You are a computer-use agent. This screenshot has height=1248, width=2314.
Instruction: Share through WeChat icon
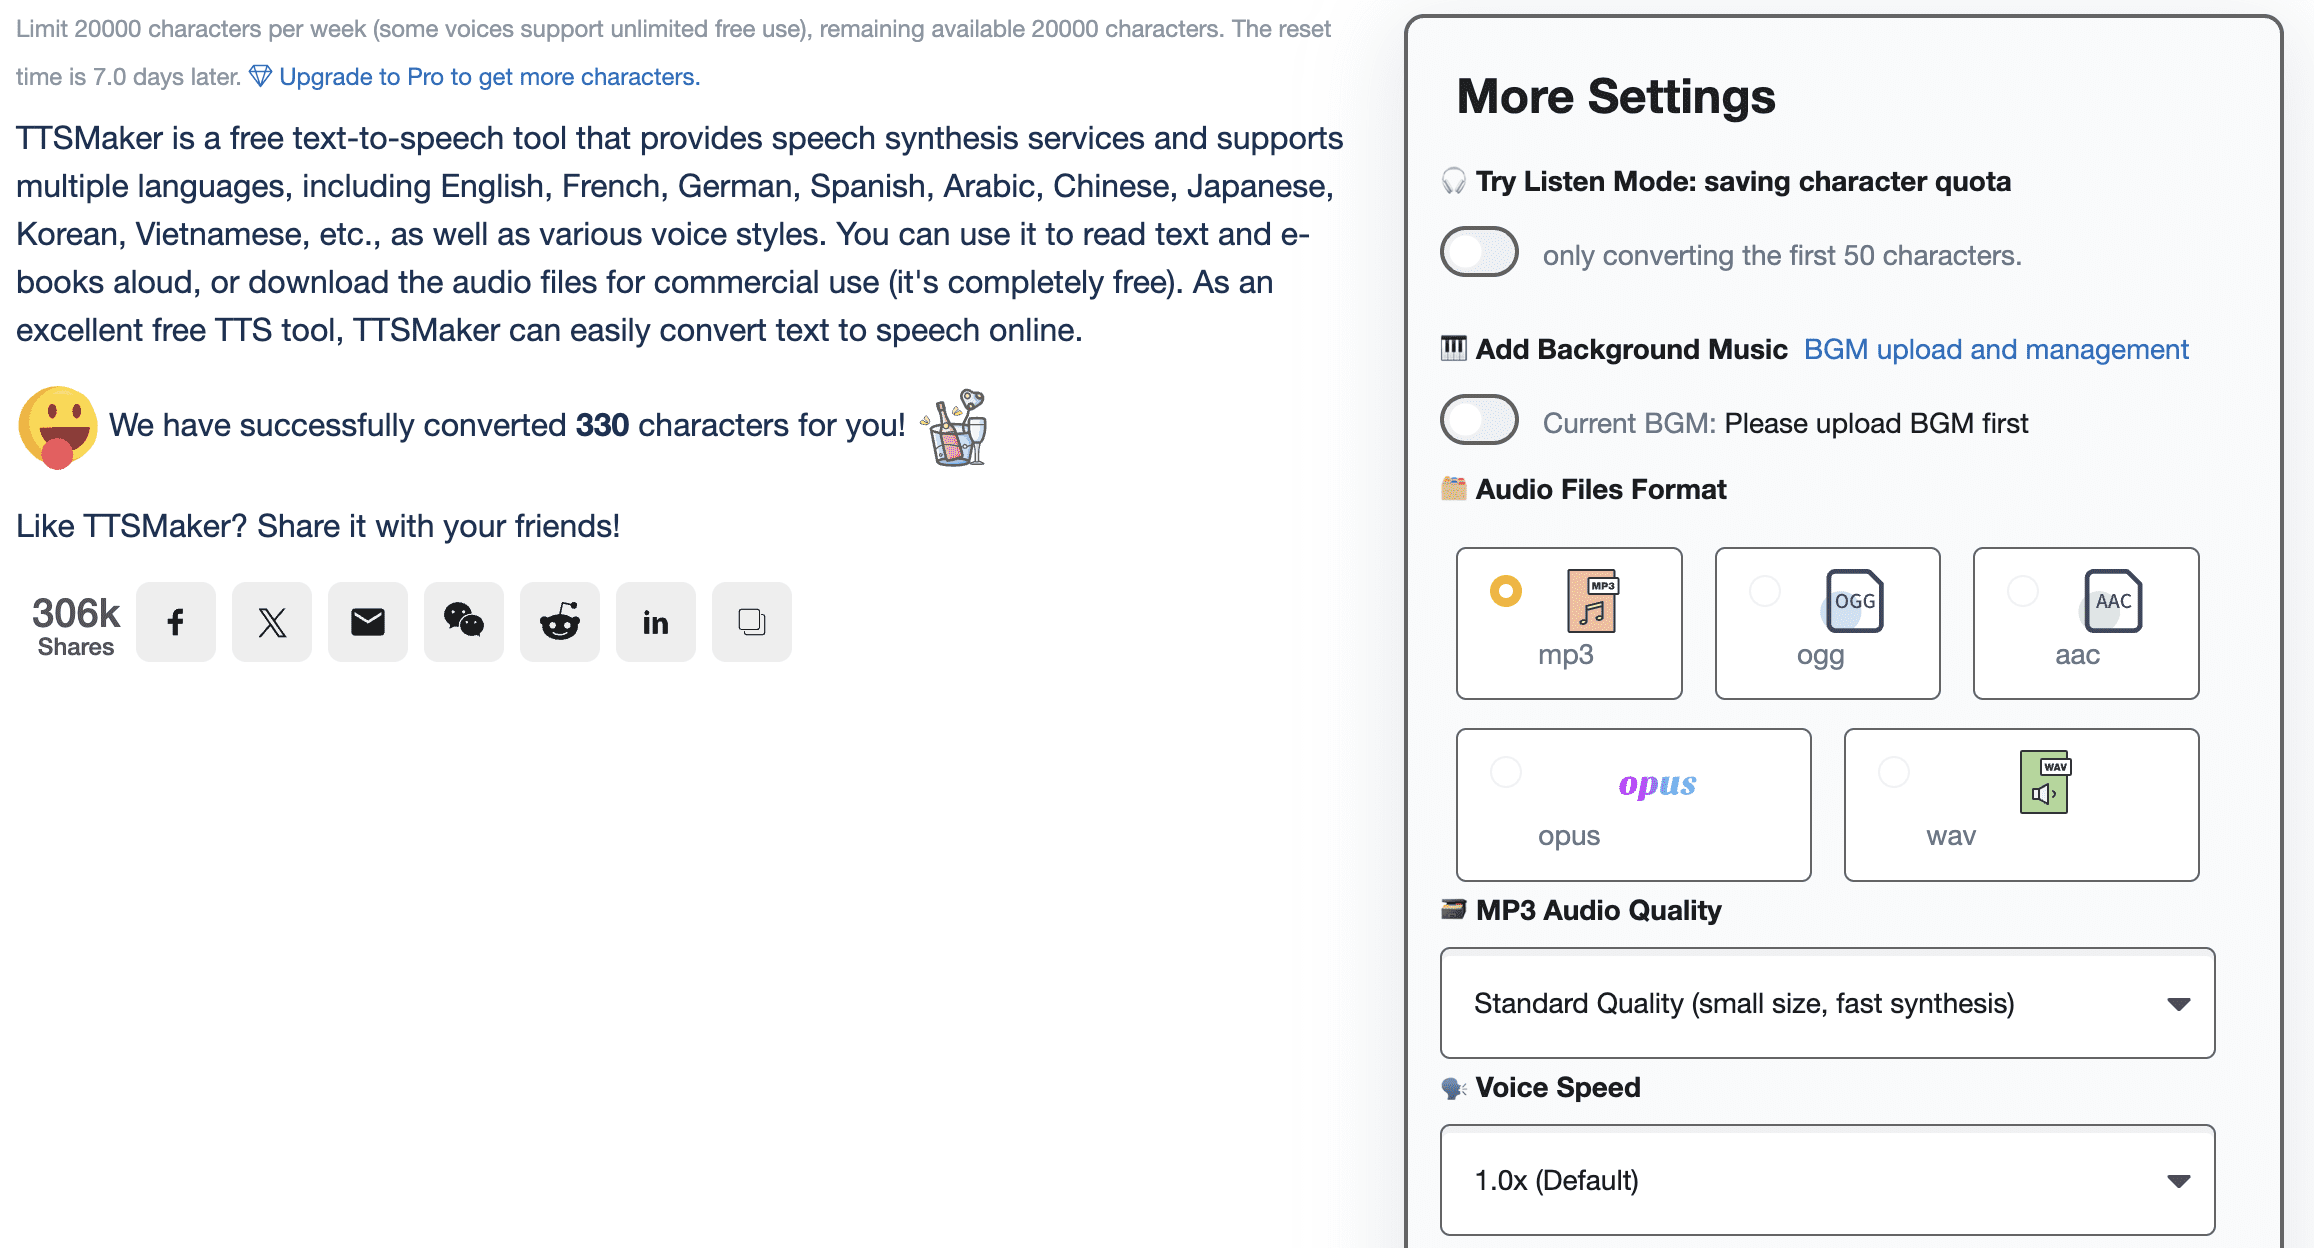464,622
